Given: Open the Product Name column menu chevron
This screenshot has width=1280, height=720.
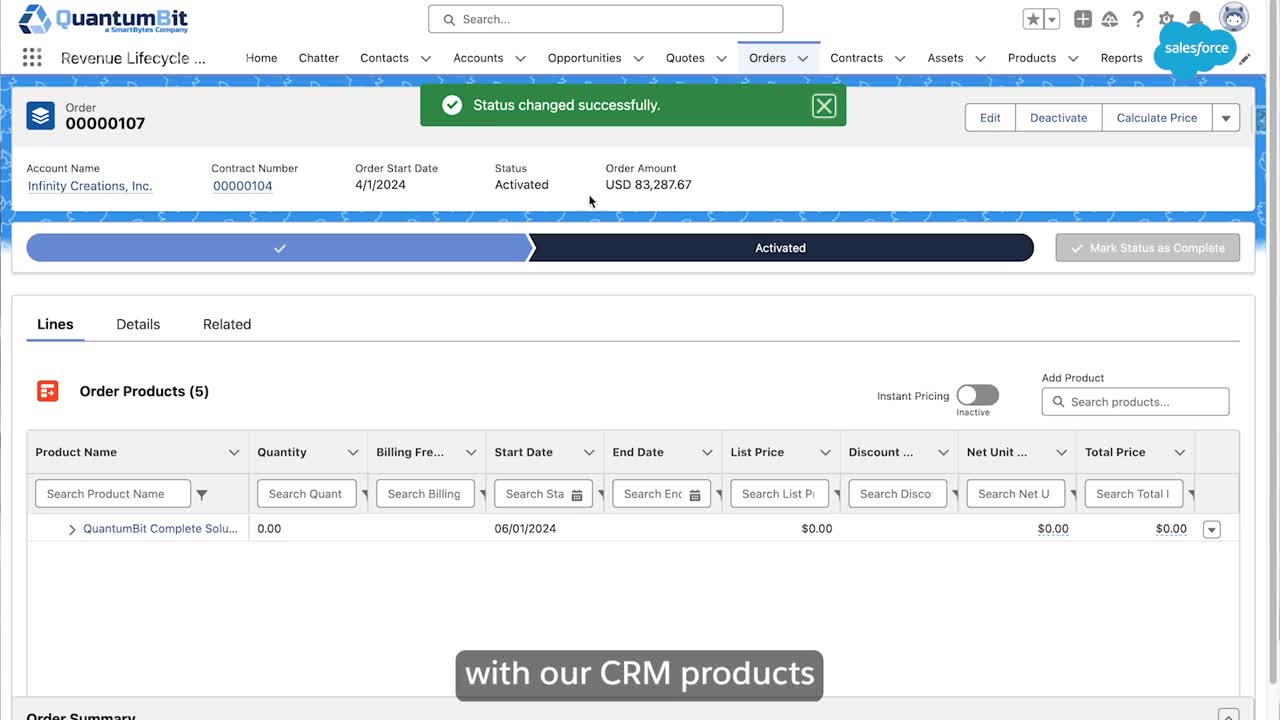Looking at the screenshot, I should click(x=234, y=453).
